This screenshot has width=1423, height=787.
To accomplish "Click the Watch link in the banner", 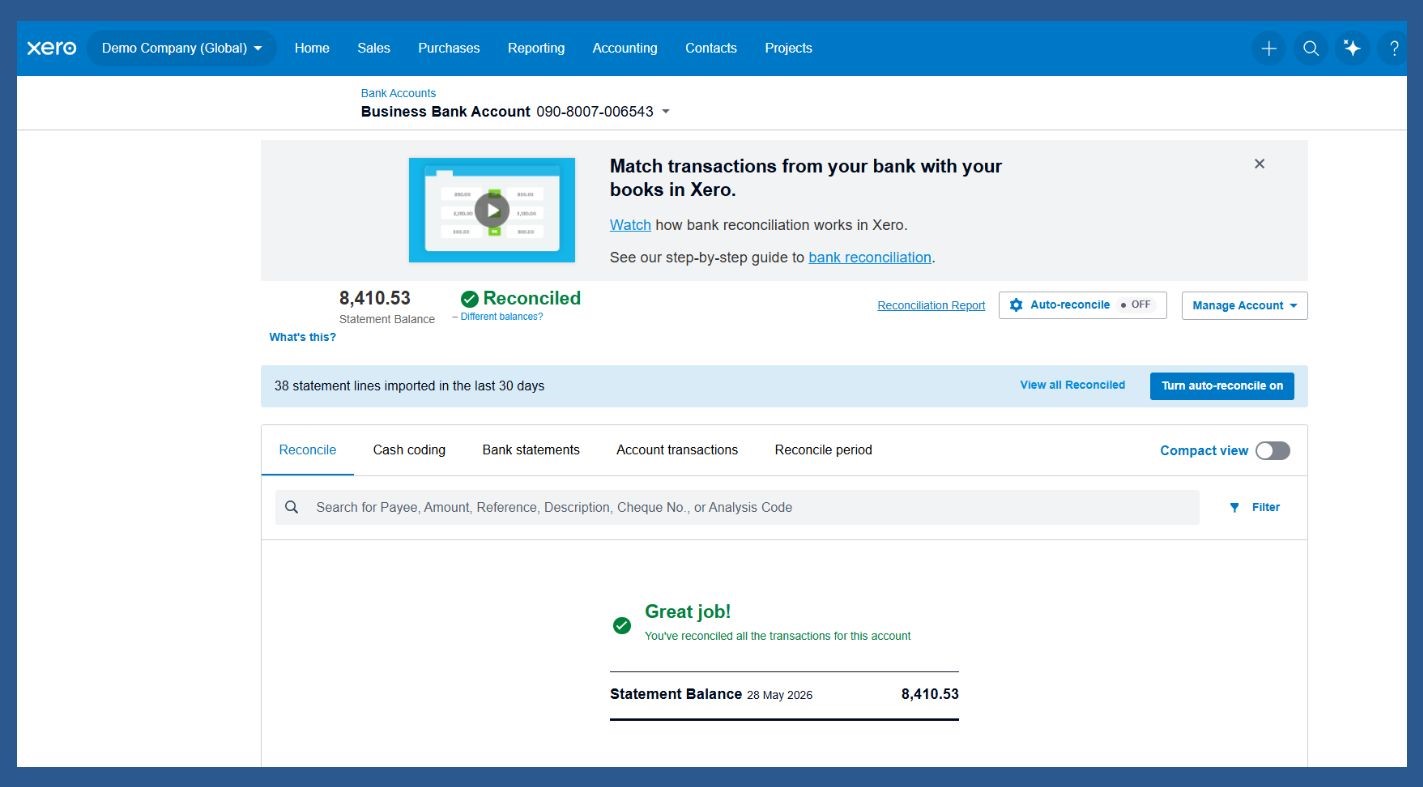I will [630, 225].
